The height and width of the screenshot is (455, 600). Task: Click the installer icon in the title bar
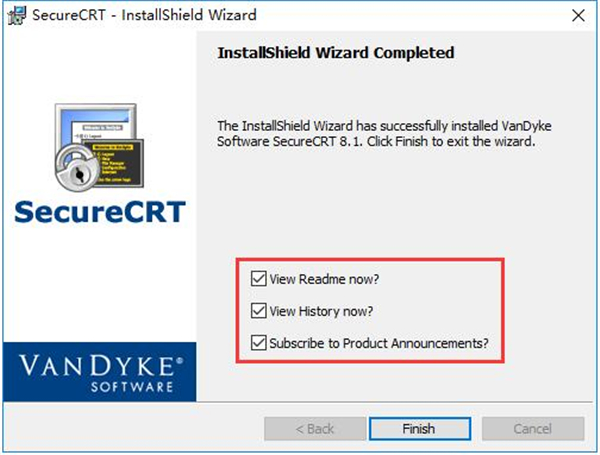coord(17,15)
